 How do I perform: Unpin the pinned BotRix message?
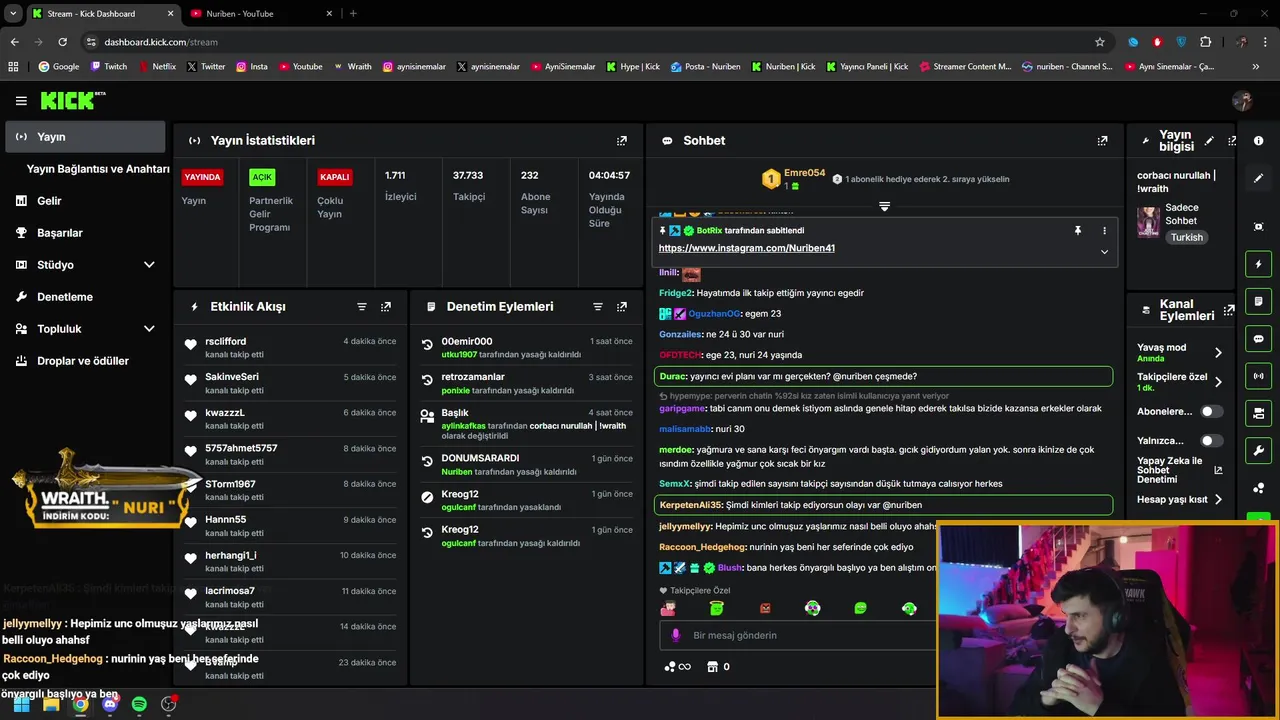pos(1078,230)
